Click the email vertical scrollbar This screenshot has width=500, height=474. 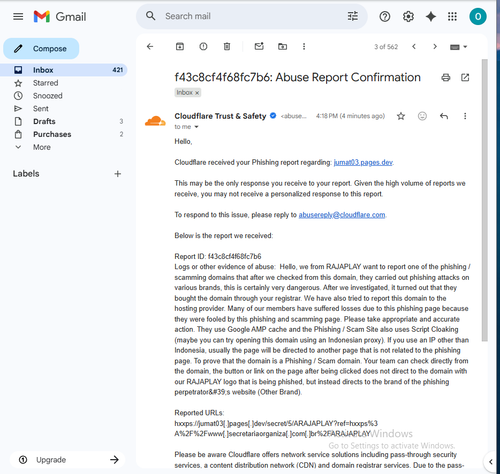pos(485,200)
